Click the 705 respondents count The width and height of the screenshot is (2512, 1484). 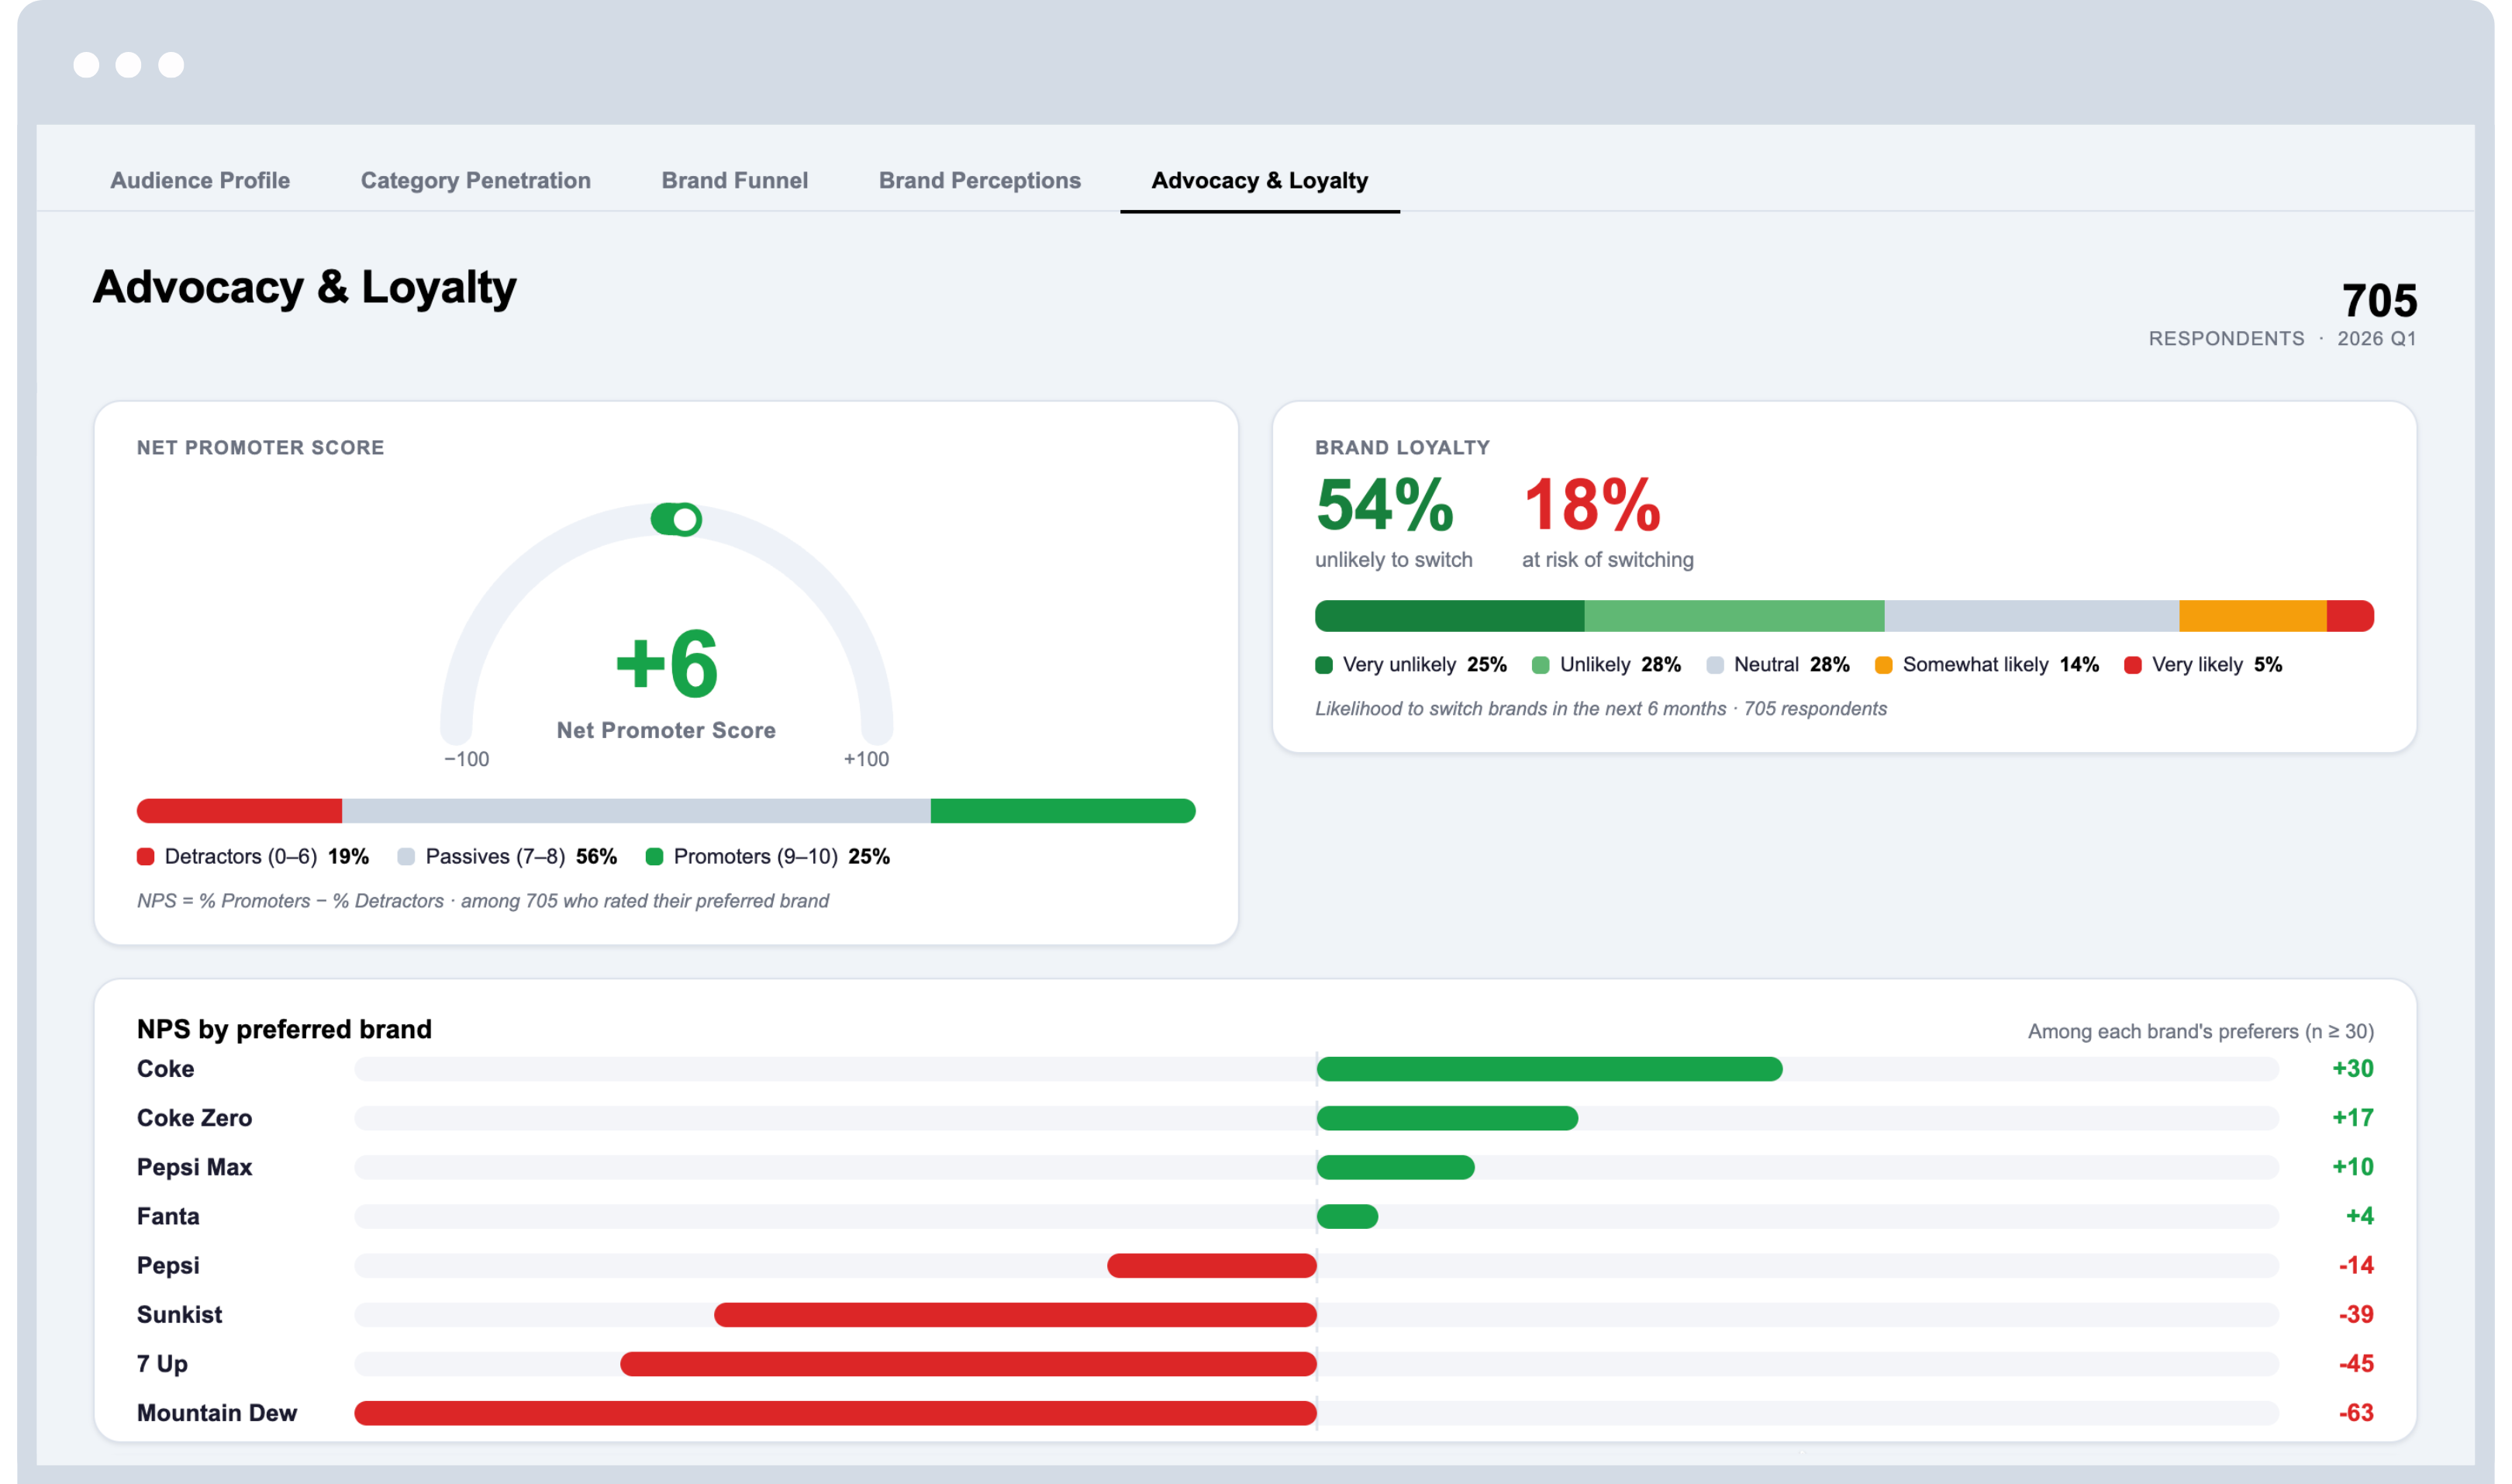(x=2379, y=300)
